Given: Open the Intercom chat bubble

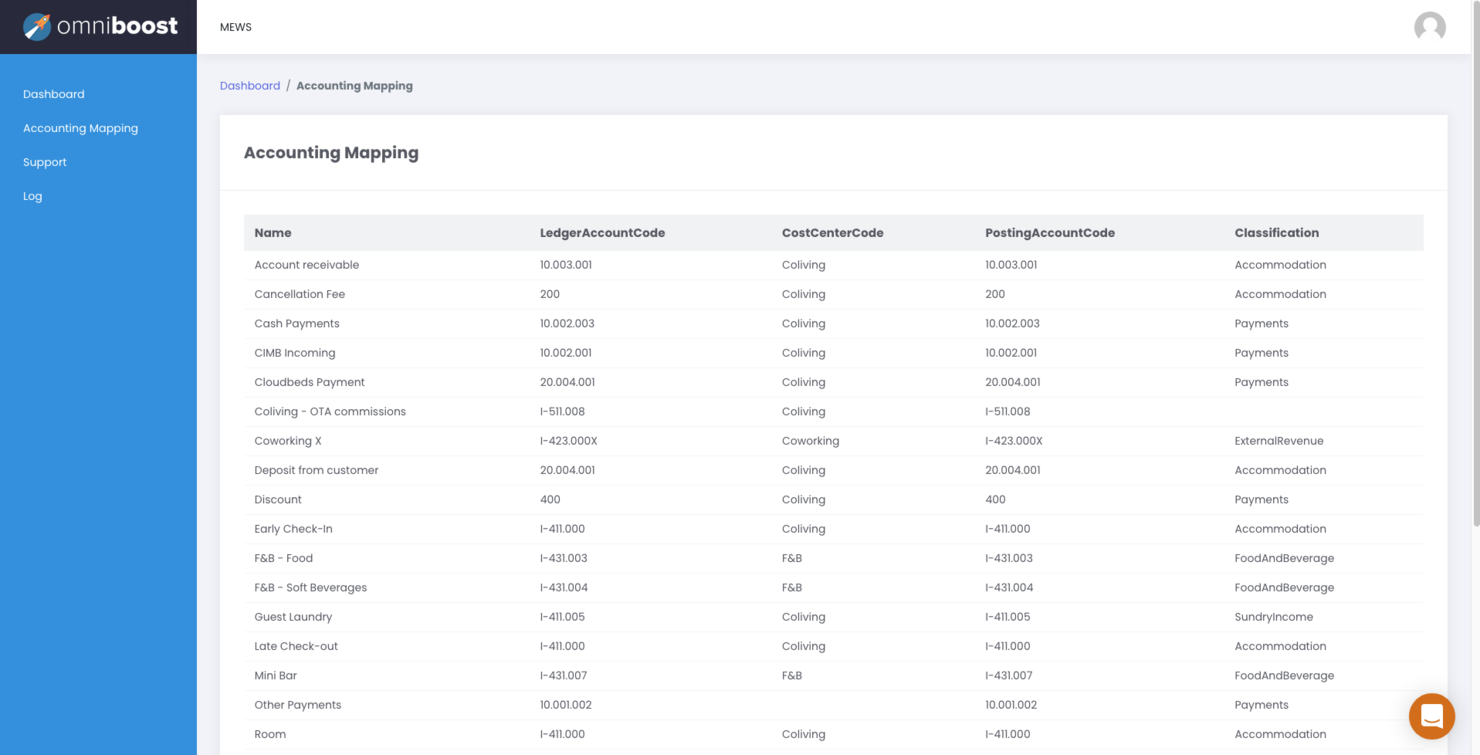Looking at the screenshot, I should (1431, 716).
